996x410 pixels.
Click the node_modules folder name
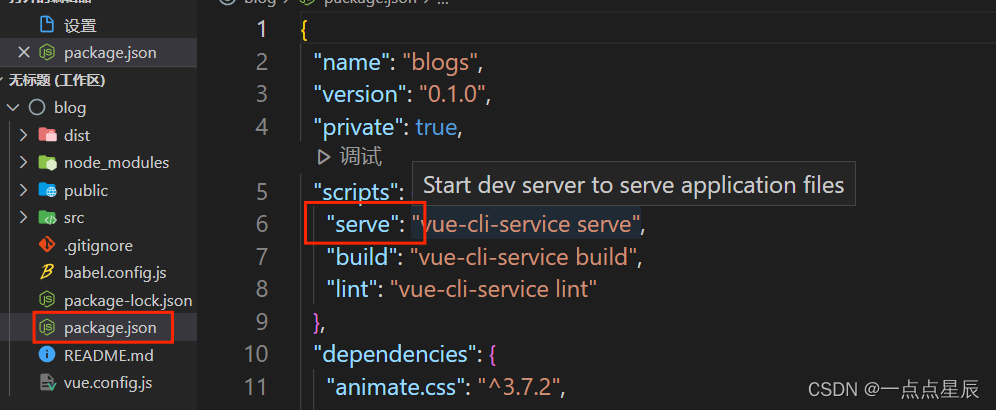click(x=117, y=163)
